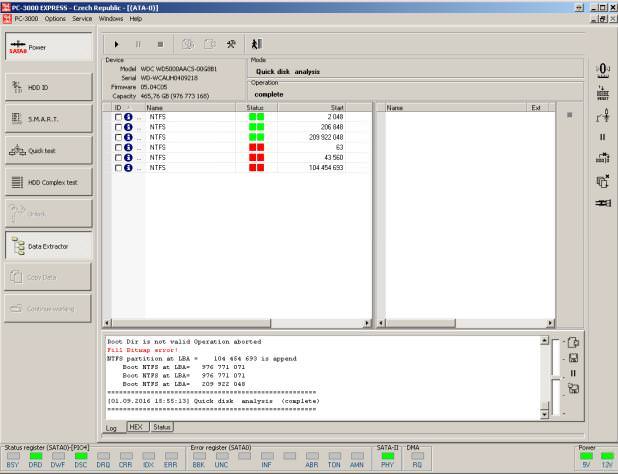618x474 pixels.
Task: Click red status squares of partition 104 454 693
Action: (x=257, y=167)
